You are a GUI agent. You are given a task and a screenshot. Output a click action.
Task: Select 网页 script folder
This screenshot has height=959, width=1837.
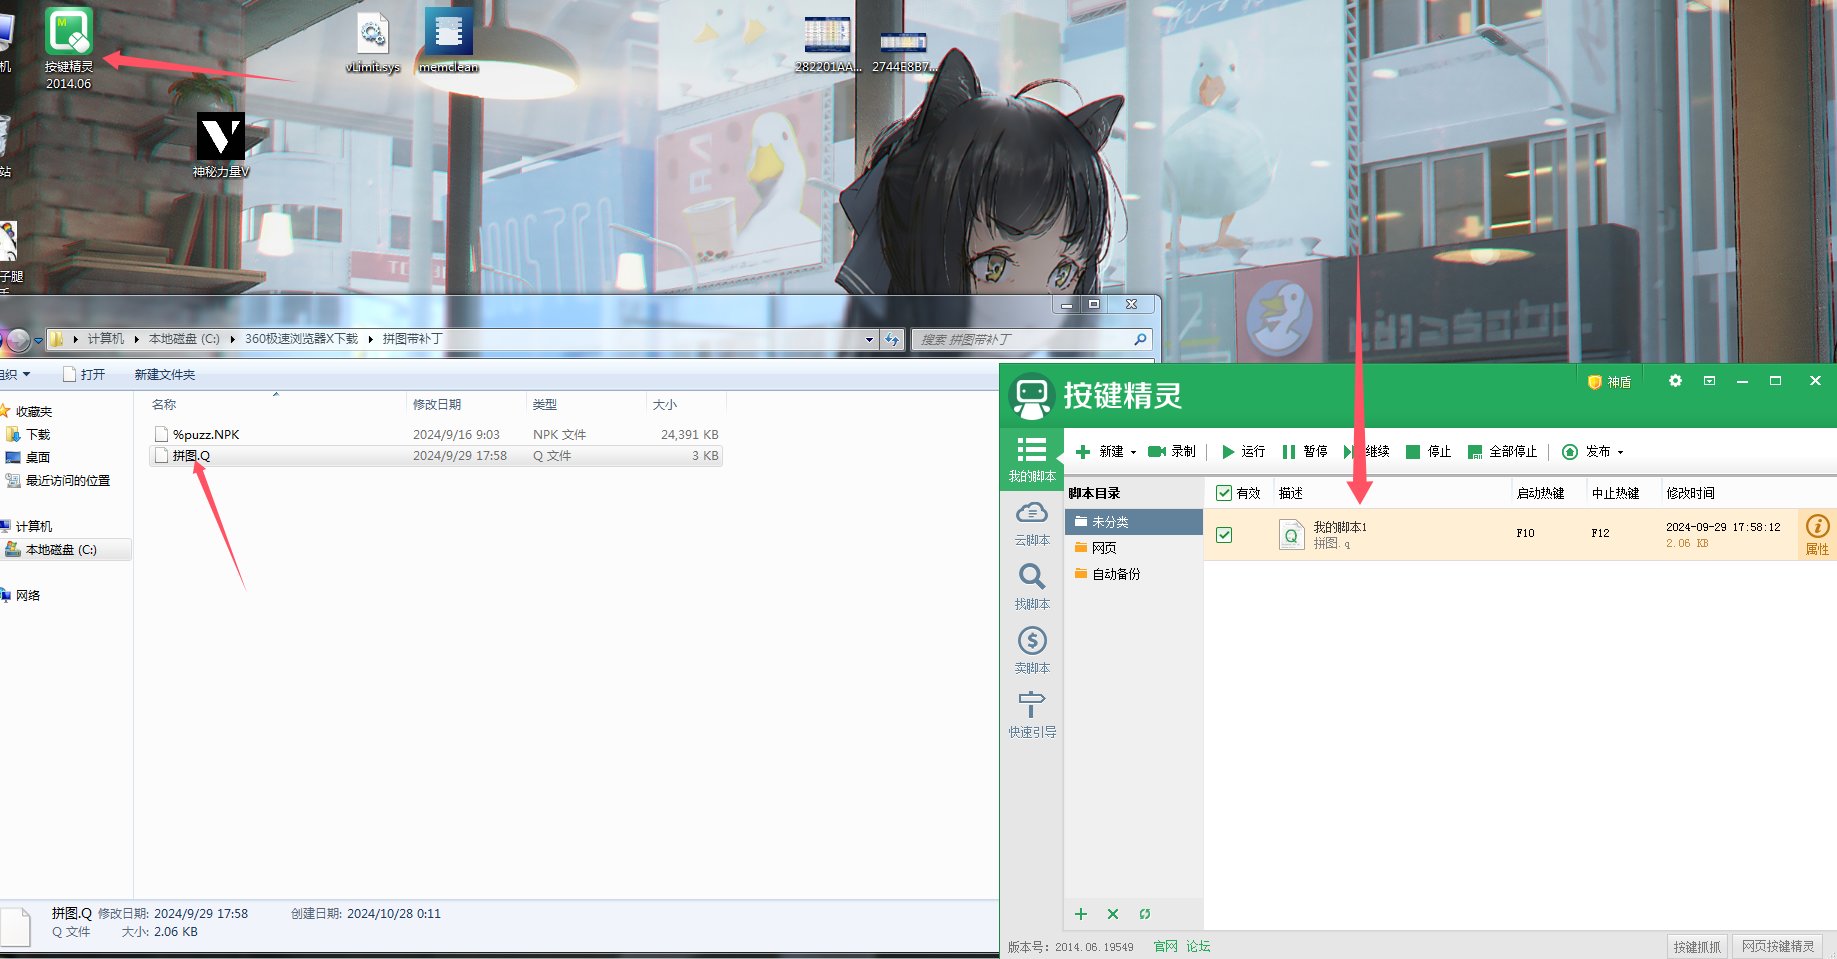tap(1134, 548)
